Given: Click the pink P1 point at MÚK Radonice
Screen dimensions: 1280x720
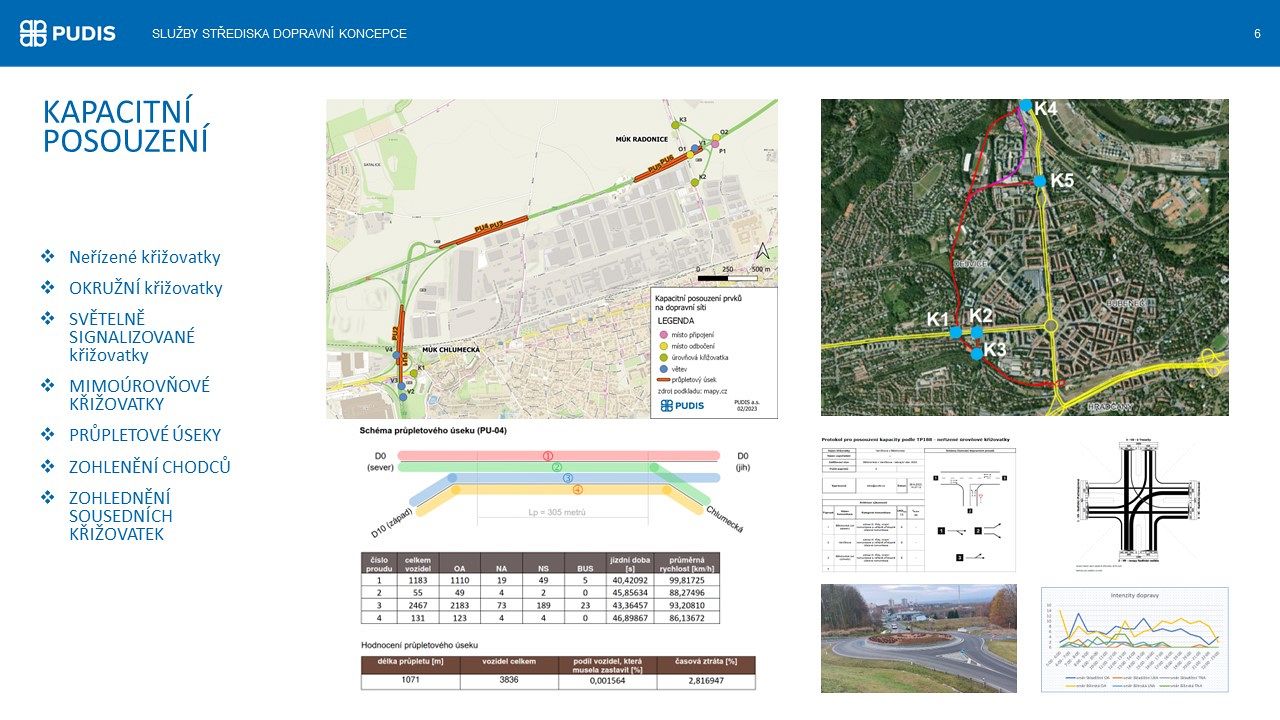Looking at the screenshot, I should [x=714, y=145].
